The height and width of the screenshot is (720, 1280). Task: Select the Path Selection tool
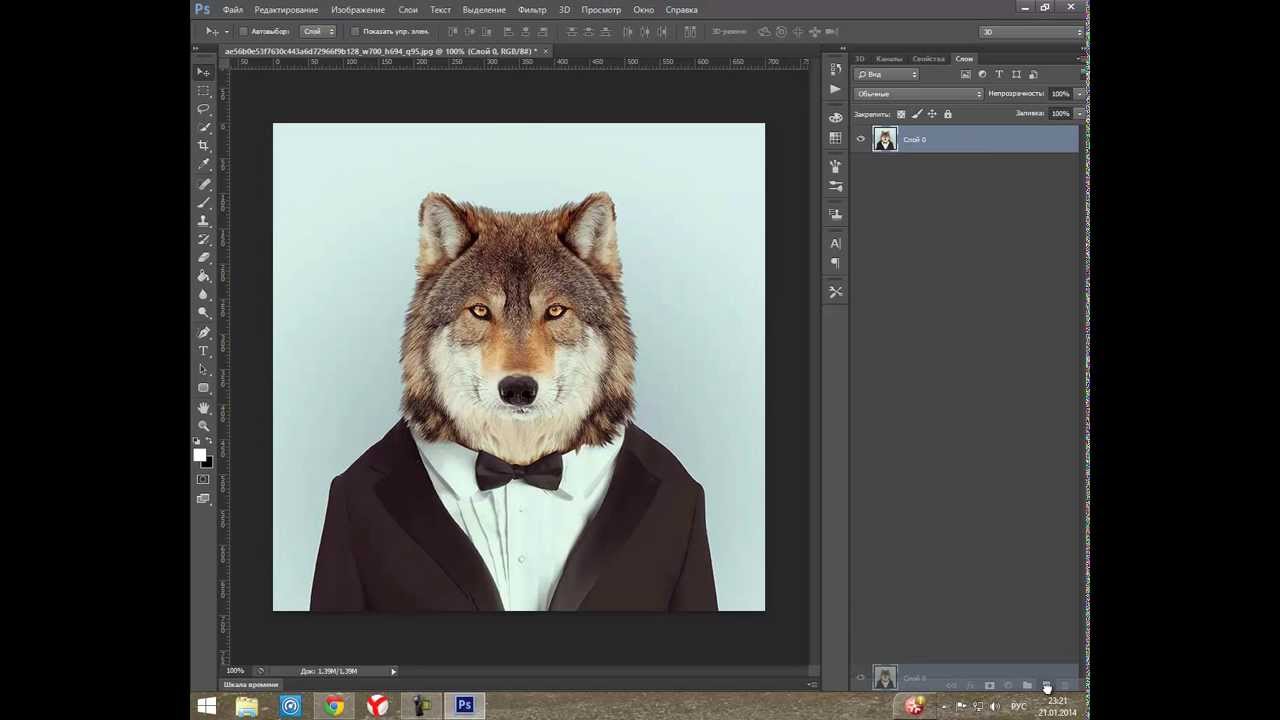[203, 369]
